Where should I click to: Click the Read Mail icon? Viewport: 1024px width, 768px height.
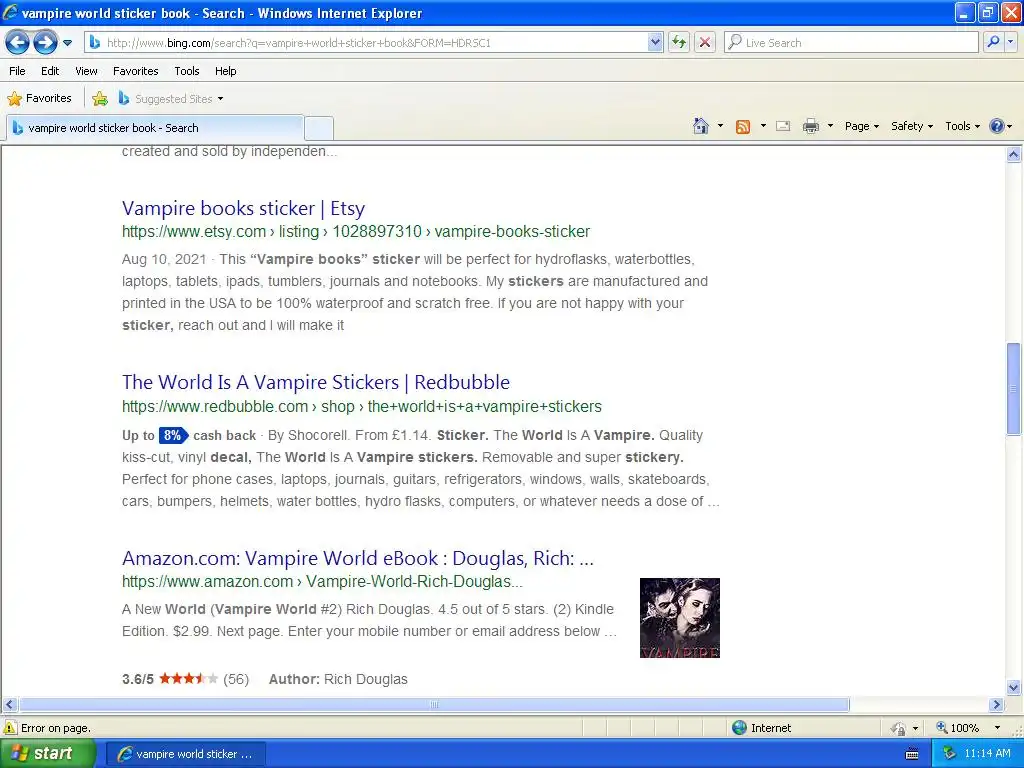point(783,126)
